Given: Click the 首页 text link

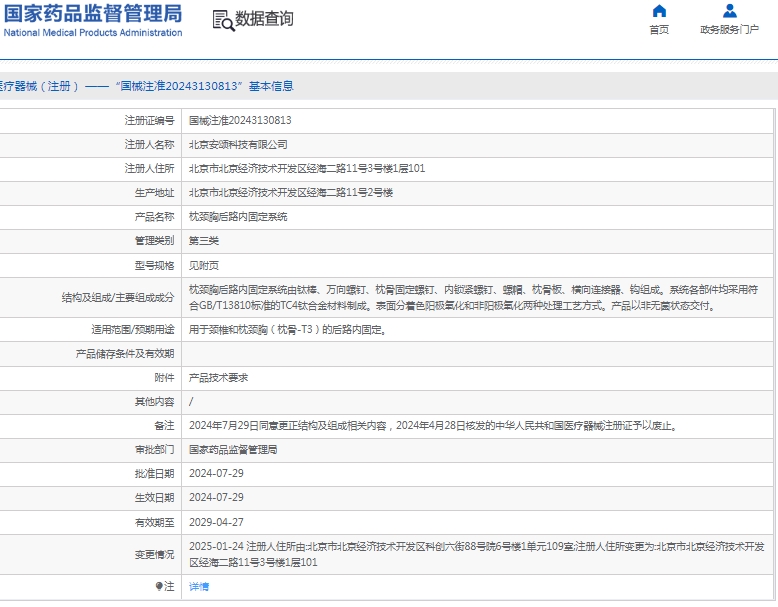Looking at the screenshot, I should (659, 30).
